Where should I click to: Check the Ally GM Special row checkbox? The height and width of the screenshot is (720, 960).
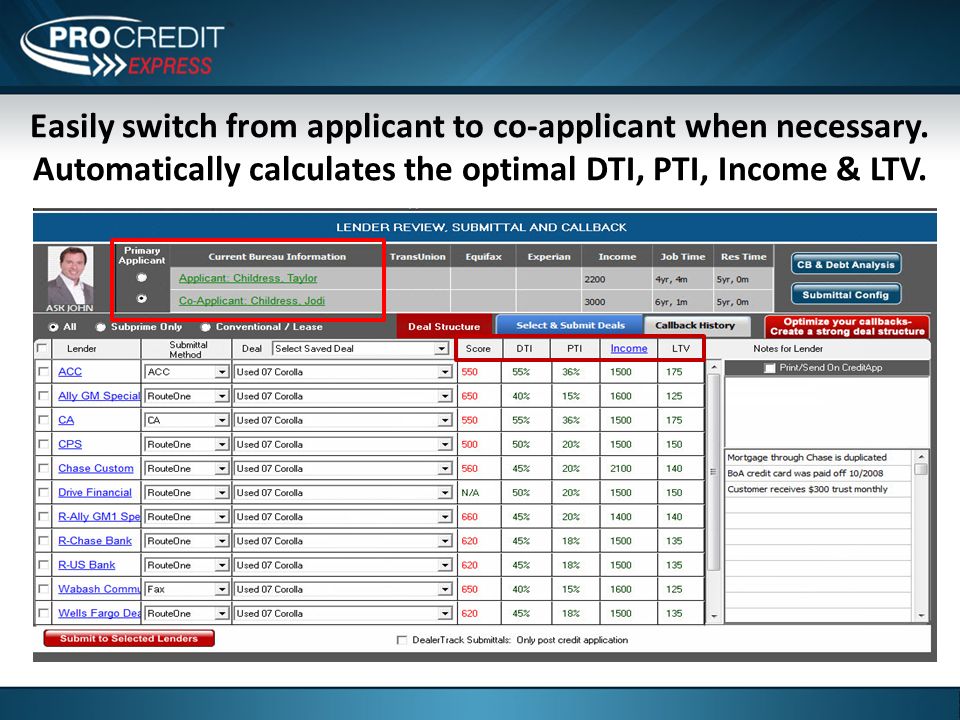[x=43, y=396]
